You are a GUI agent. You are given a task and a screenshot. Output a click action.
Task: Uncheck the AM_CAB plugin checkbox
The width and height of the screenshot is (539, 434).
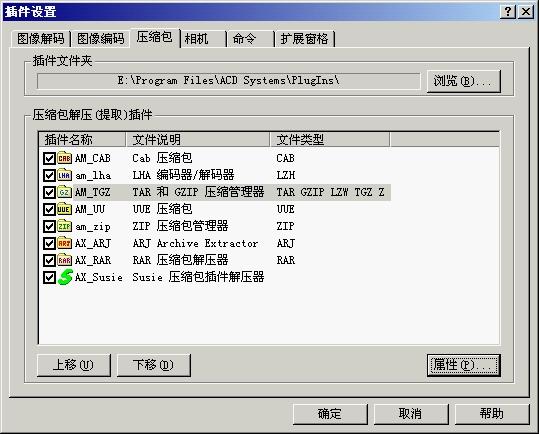click(49, 158)
